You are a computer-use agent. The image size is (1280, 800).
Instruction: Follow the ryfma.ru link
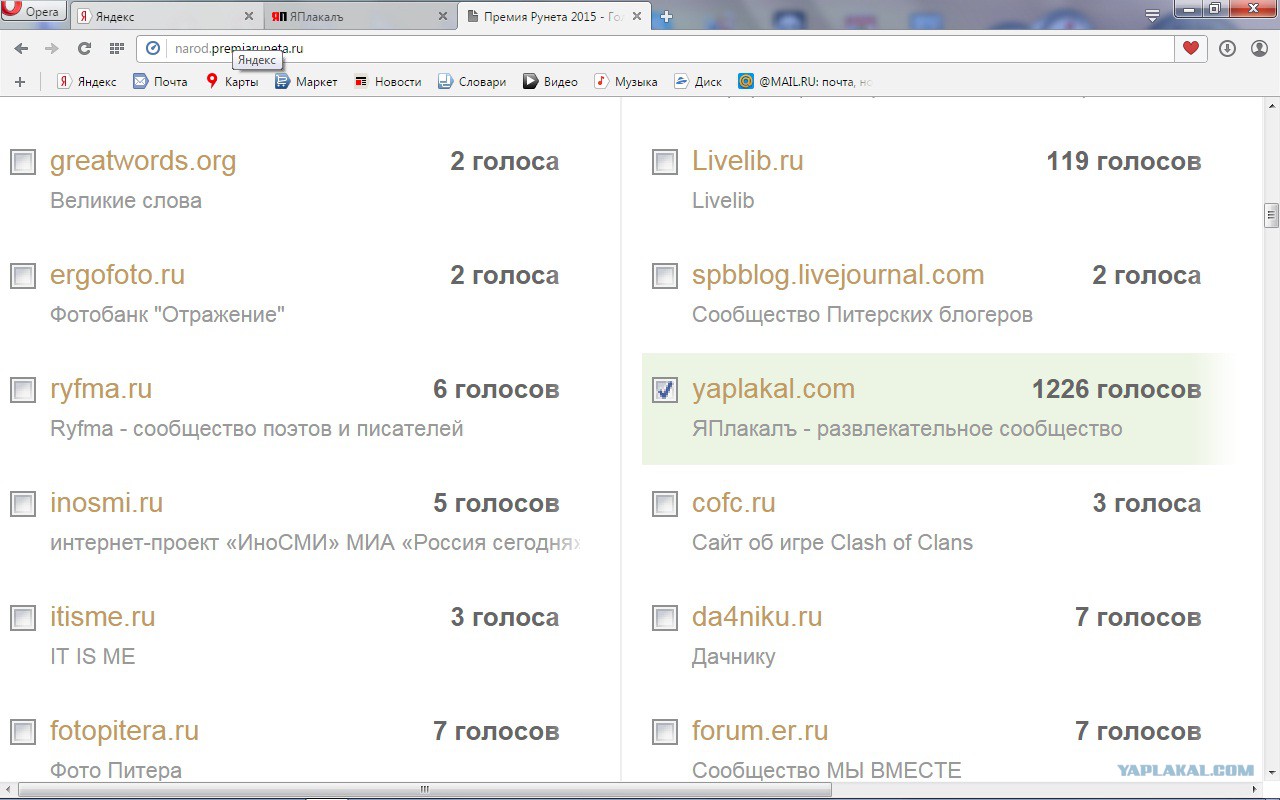click(x=101, y=389)
